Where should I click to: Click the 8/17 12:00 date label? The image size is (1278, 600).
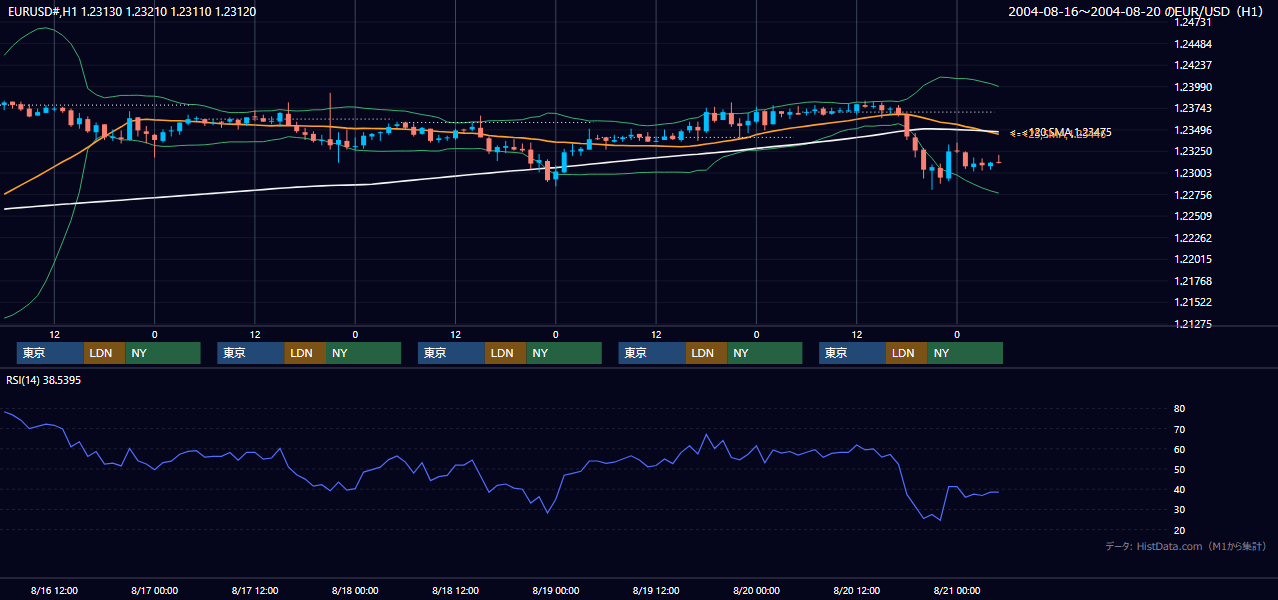pyautogui.click(x=255, y=590)
